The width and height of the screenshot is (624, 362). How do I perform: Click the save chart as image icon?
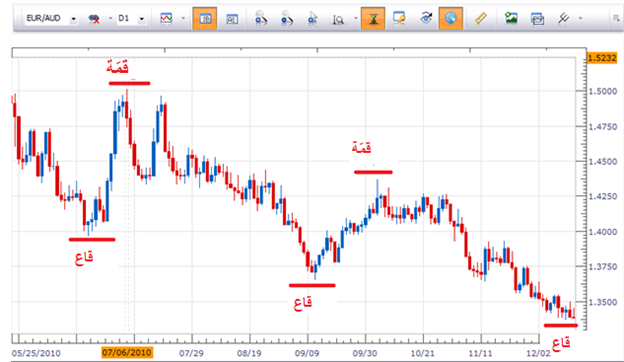(511, 18)
